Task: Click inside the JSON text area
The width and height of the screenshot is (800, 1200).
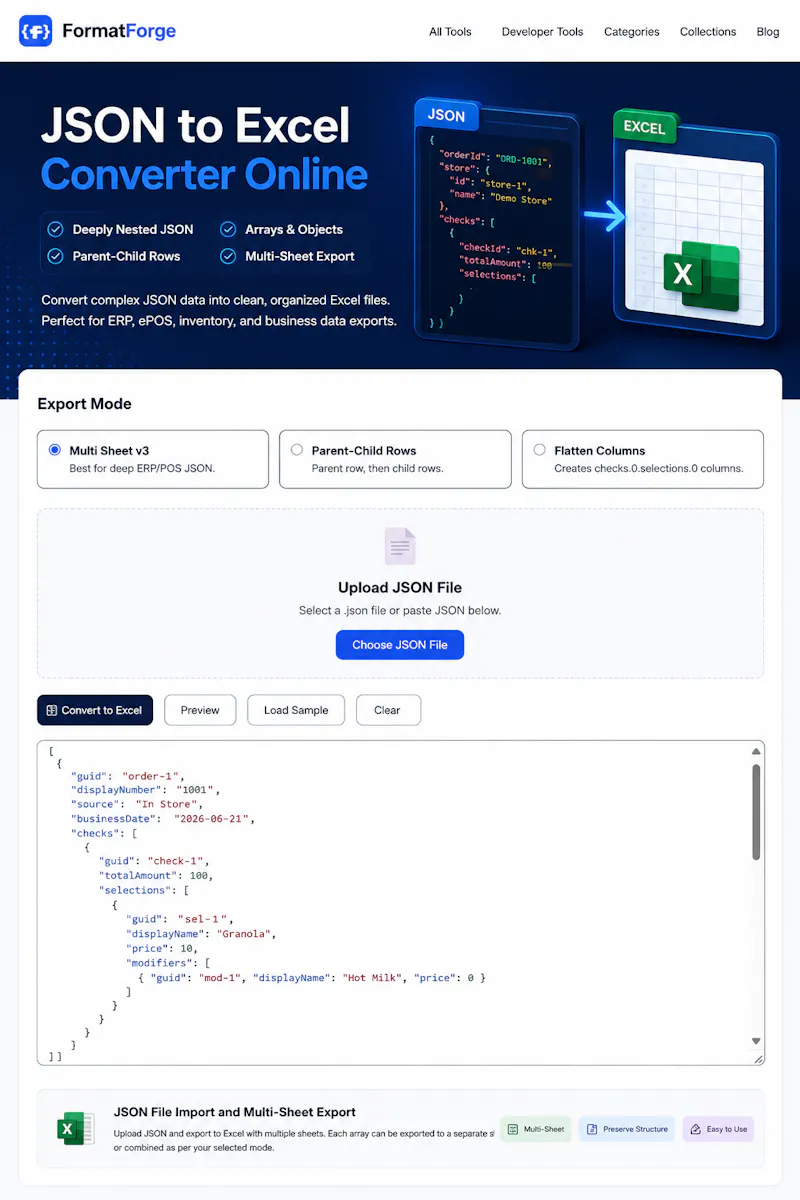Action: (x=400, y=902)
